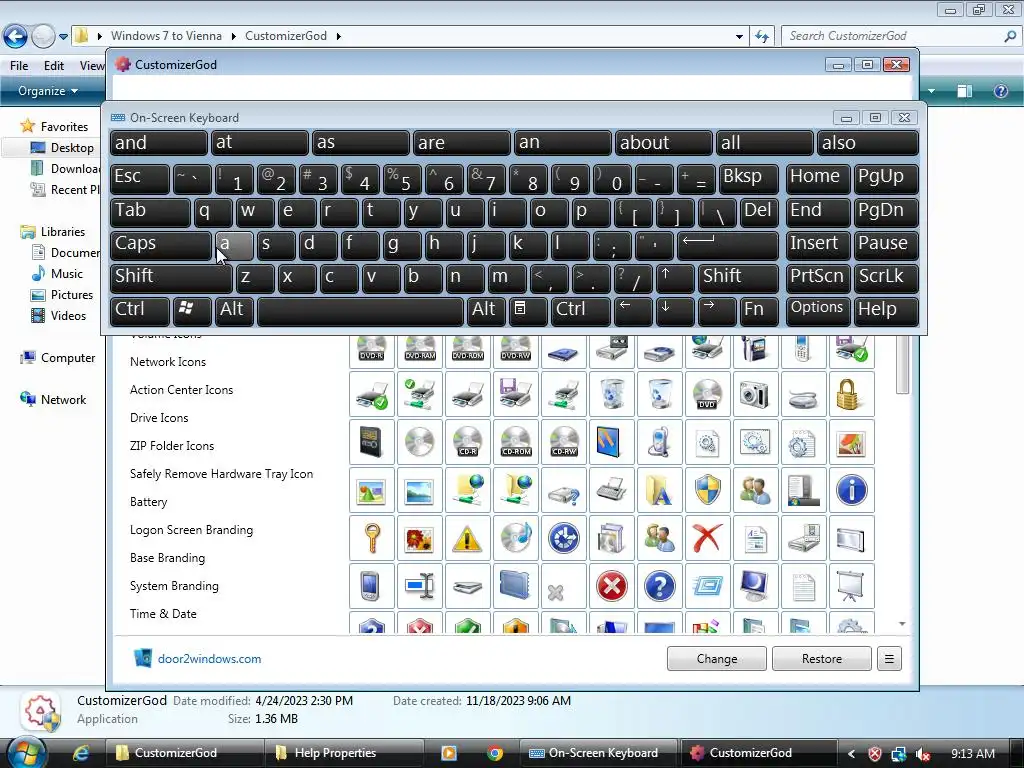Select Desktop in Explorer Favorites

72,148
